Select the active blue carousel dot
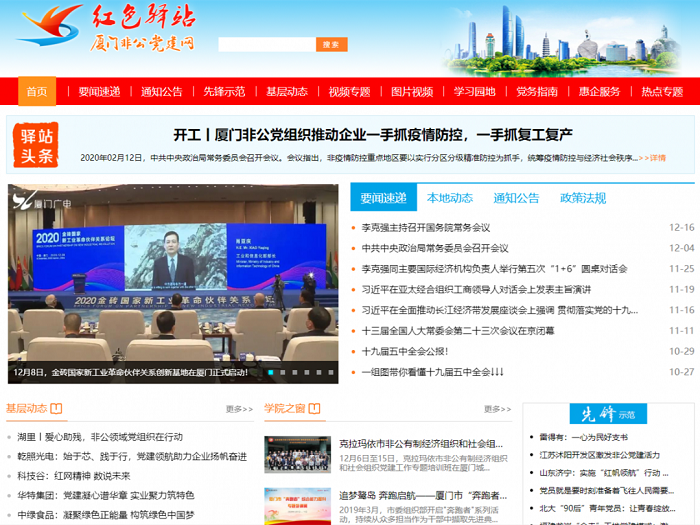700x525 pixels. 270,372
